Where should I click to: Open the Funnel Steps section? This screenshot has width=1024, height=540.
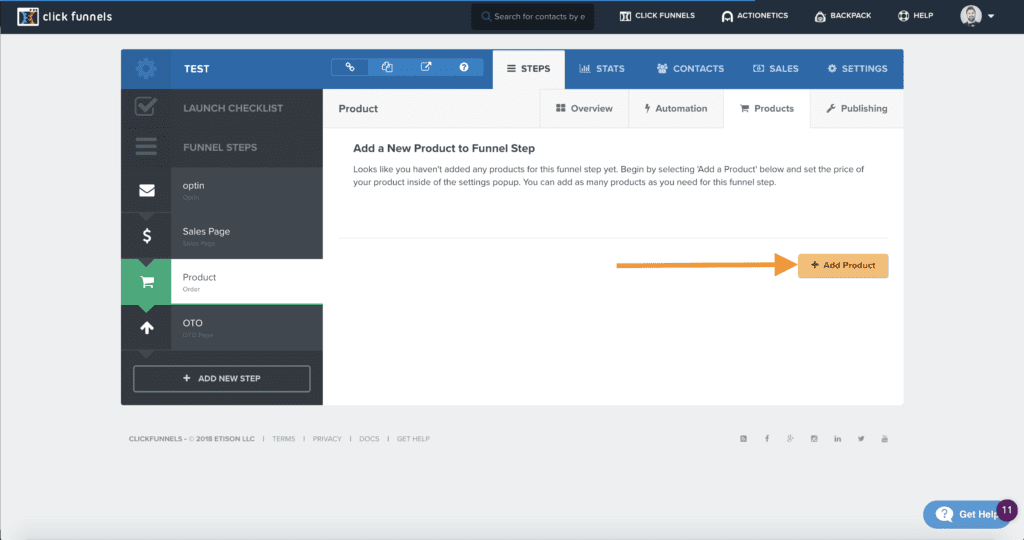[222, 148]
